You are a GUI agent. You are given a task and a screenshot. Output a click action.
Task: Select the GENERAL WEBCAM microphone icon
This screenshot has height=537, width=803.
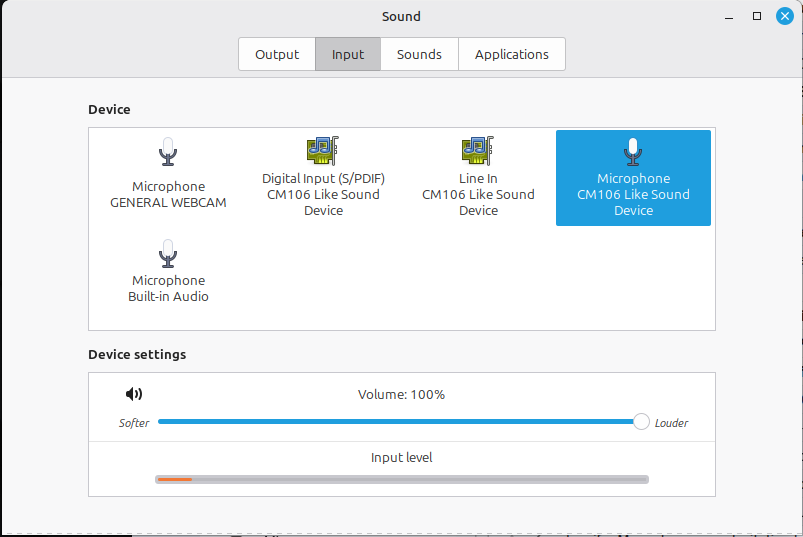point(168,153)
